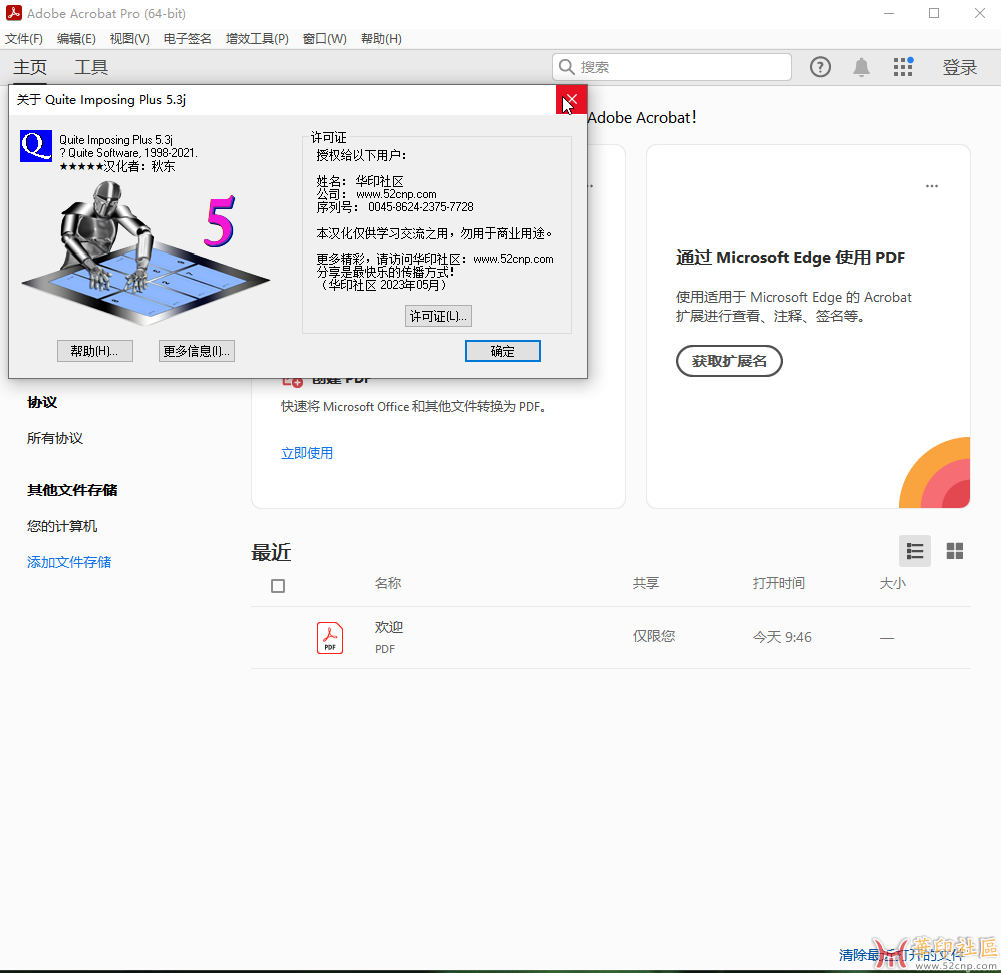The height and width of the screenshot is (973, 1001).
Task: Open the 电子签名 menu
Action: (x=188, y=39)
